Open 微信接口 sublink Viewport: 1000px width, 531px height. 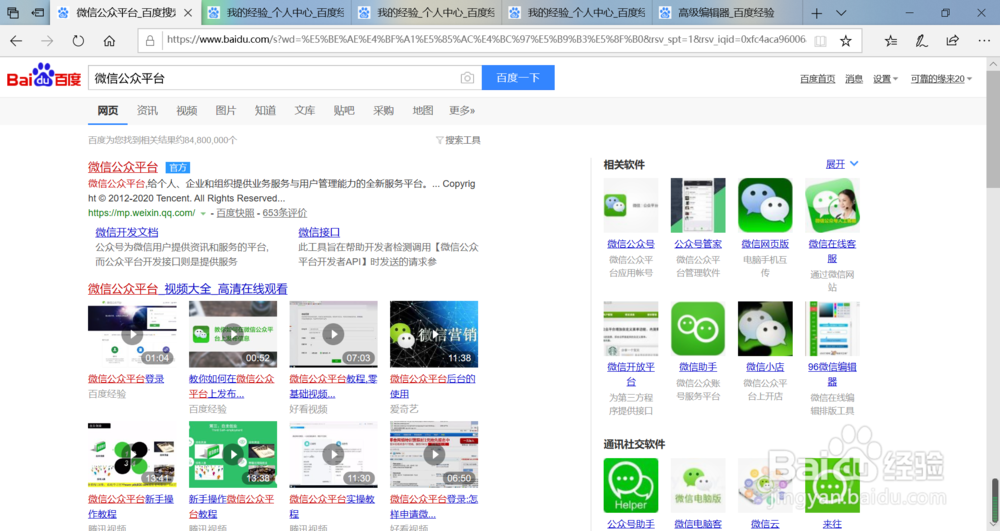319,232
